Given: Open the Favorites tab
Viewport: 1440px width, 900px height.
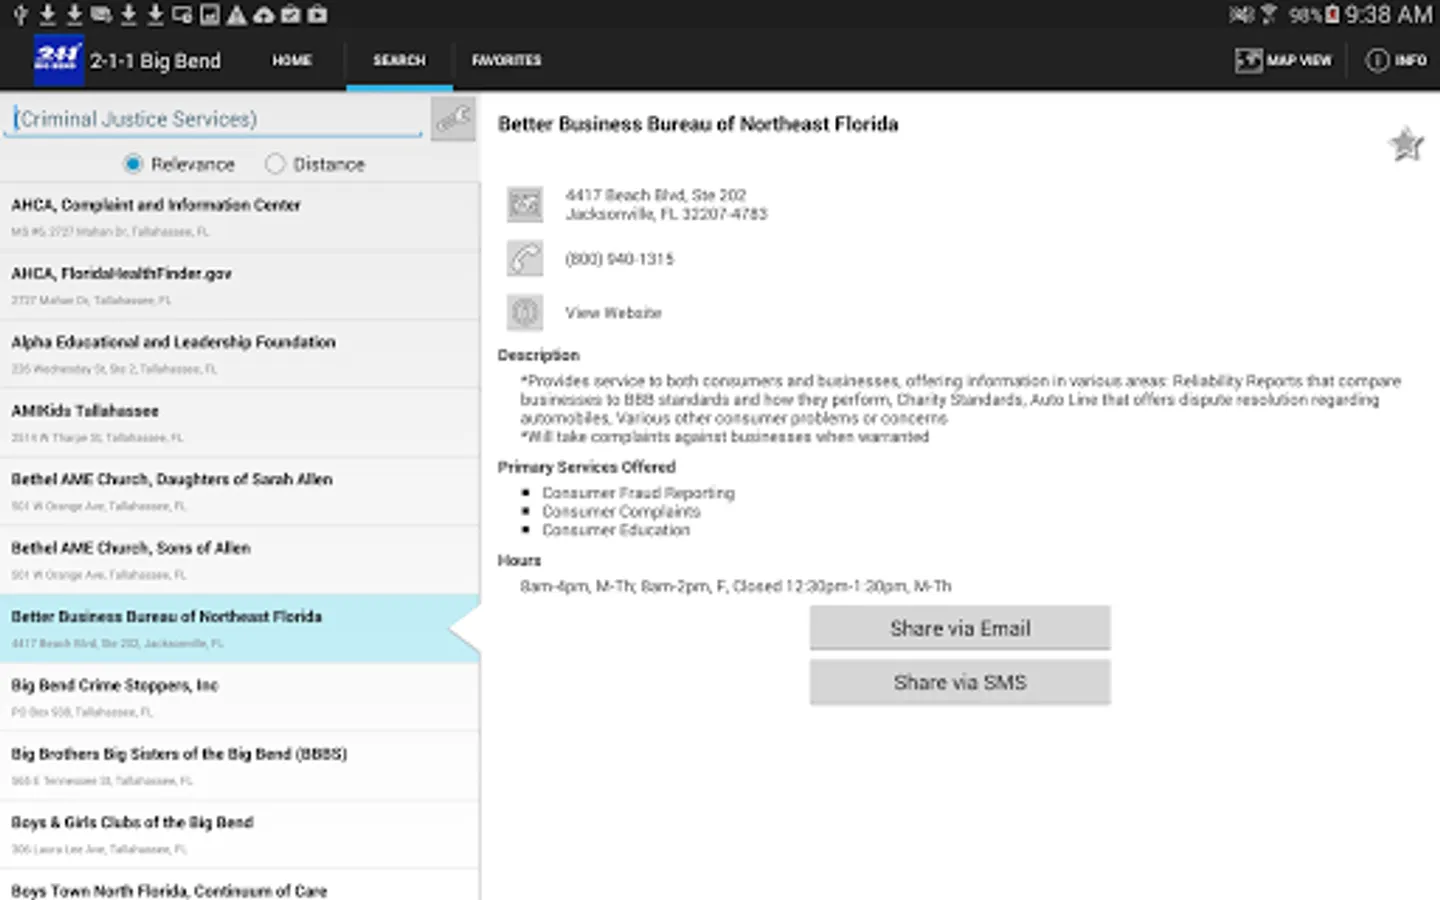Looking at the screenshot, I should tap(507, 61).
